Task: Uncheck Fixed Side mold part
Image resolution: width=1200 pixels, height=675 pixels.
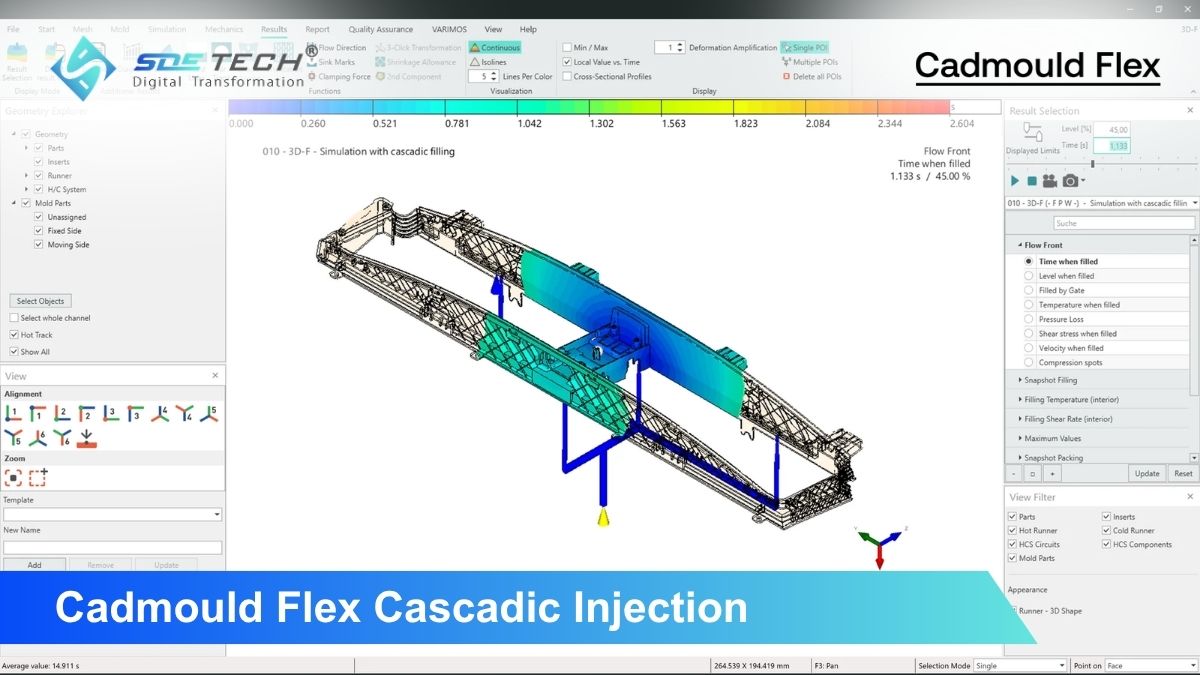Action: 39,231
